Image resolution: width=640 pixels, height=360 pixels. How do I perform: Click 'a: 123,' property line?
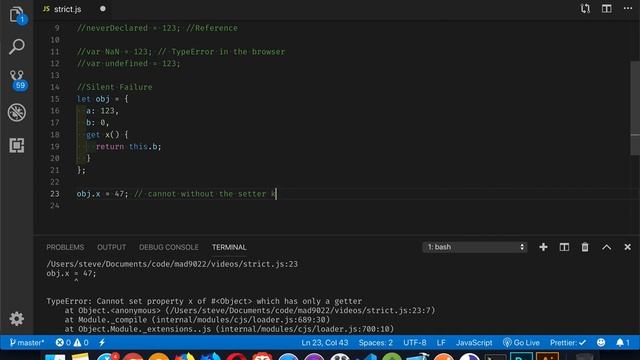click(x=102, y=111)
